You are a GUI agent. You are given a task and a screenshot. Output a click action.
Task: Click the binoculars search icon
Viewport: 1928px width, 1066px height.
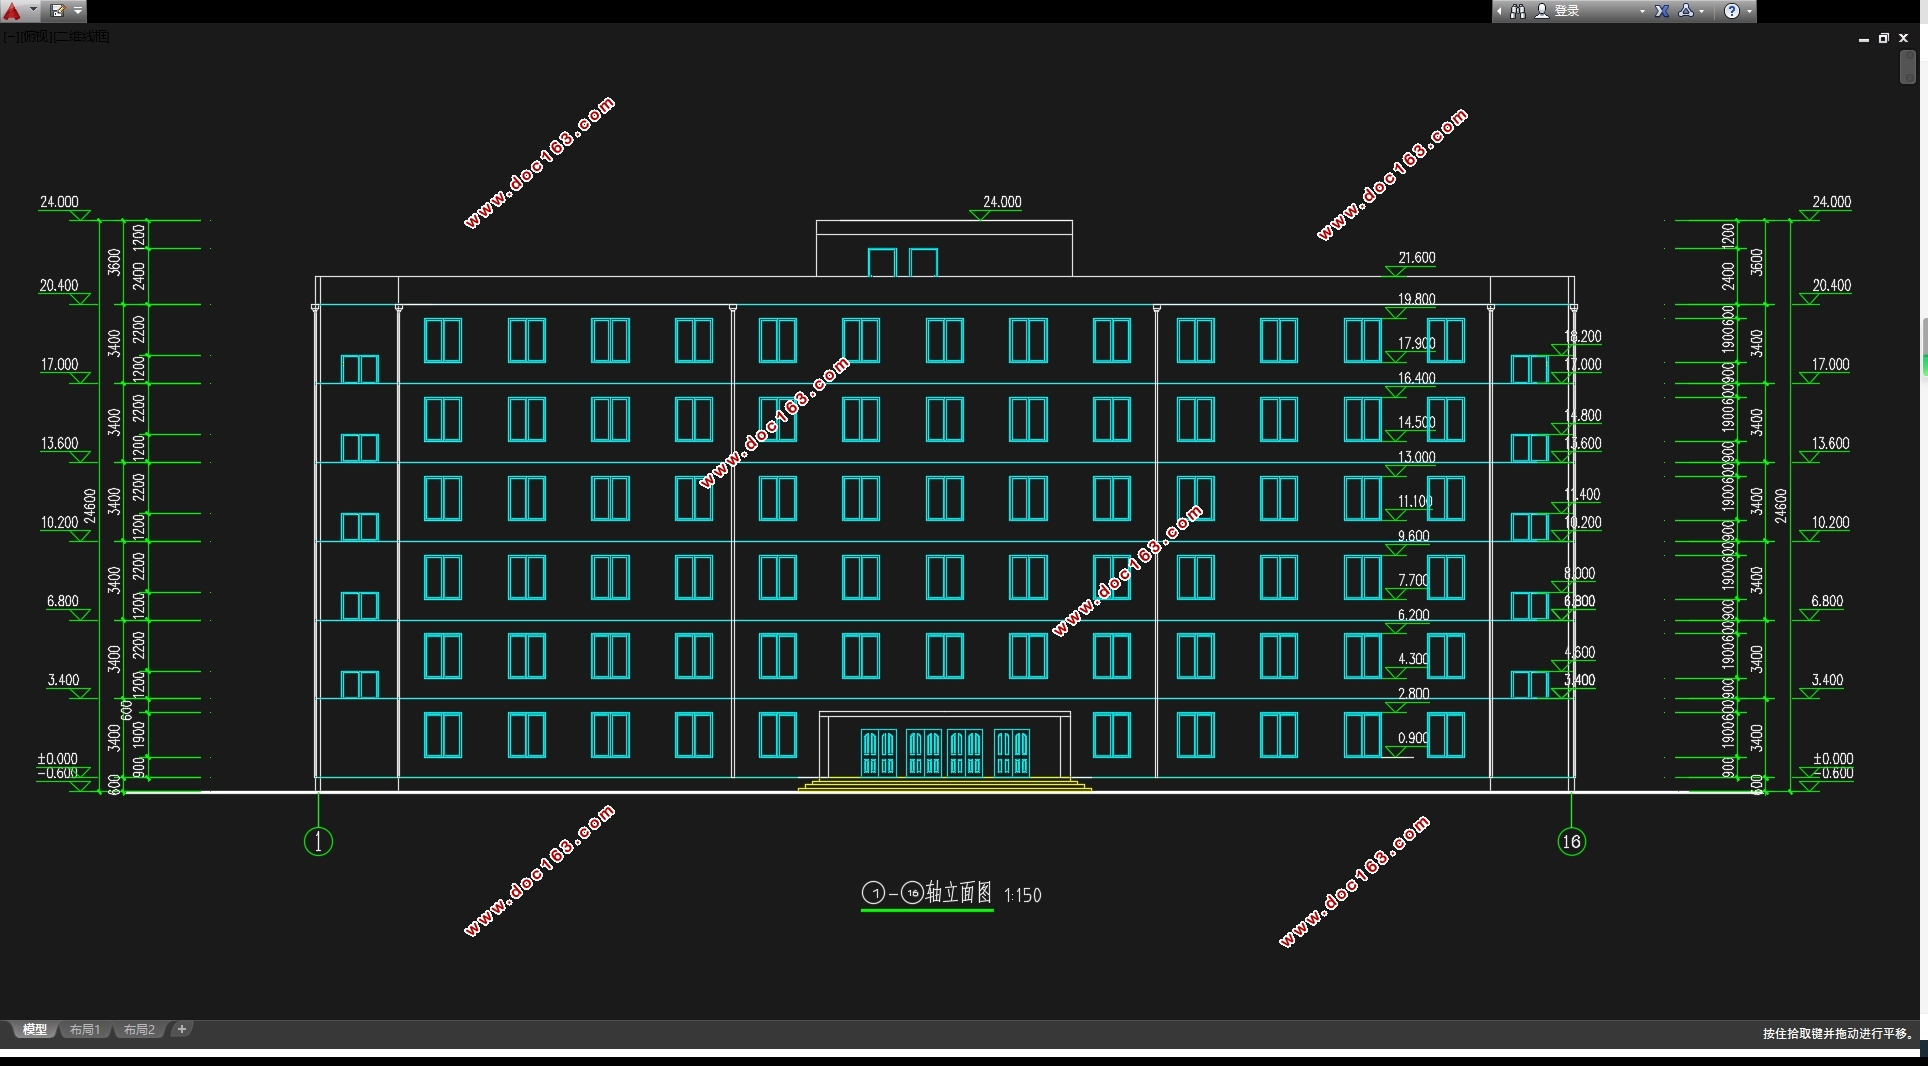(1518, 11)
